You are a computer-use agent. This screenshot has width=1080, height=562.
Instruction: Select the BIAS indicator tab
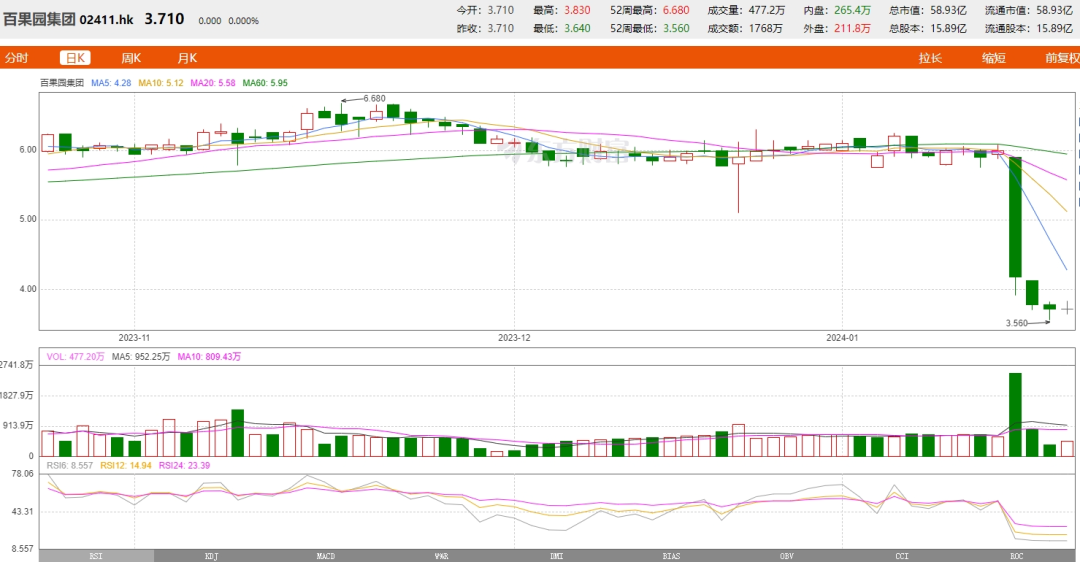click(x=671, y=555)
